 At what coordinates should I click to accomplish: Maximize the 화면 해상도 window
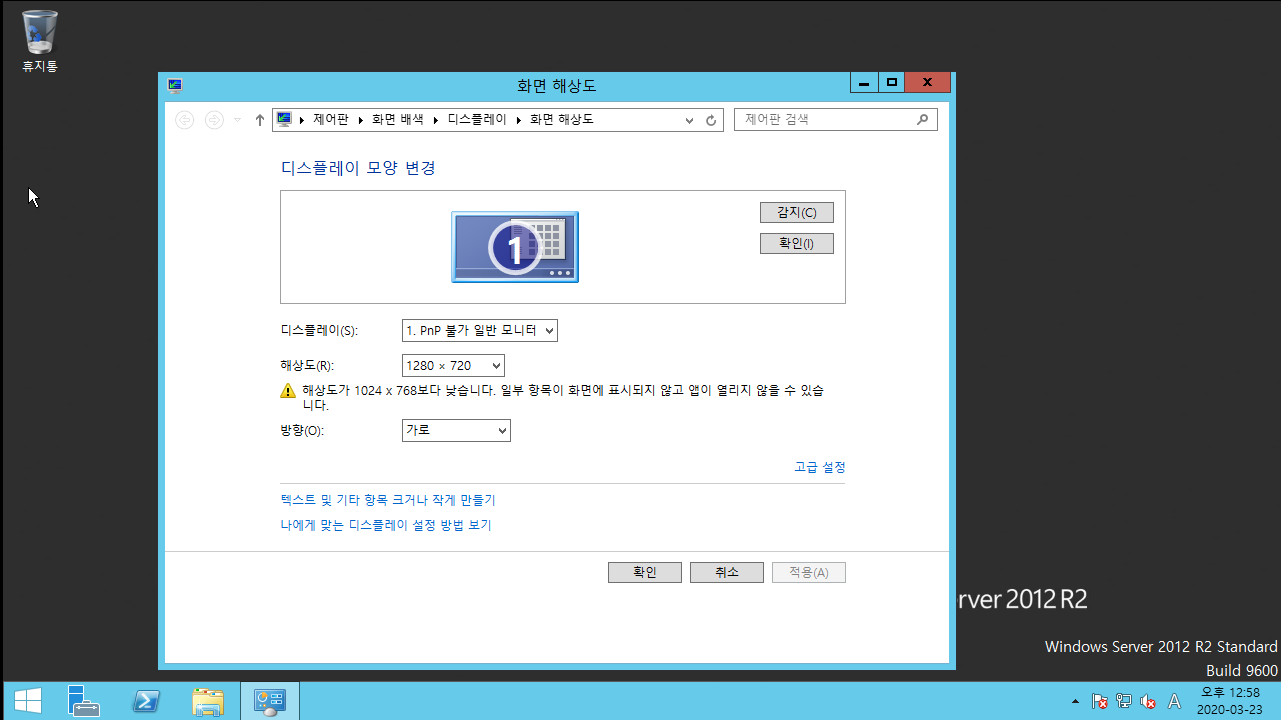[x=892, y=82]
